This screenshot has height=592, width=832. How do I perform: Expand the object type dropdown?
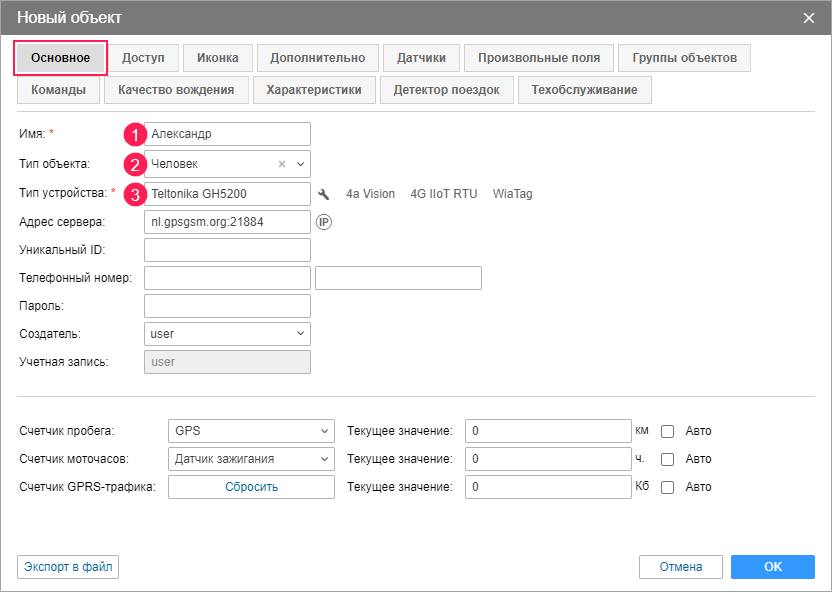pos(301,164)
